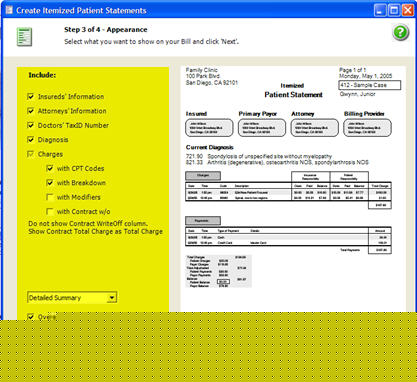Click the 412 - Sample Case box in preview

pyautogui.click(x=369, y=85)
